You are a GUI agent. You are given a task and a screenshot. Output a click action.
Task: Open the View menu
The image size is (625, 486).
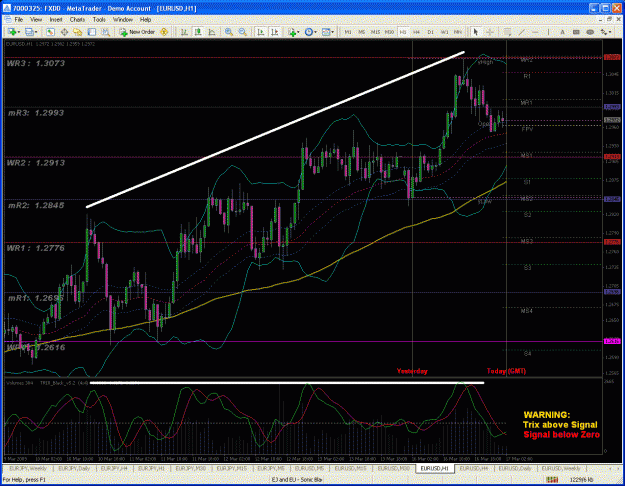36,19
